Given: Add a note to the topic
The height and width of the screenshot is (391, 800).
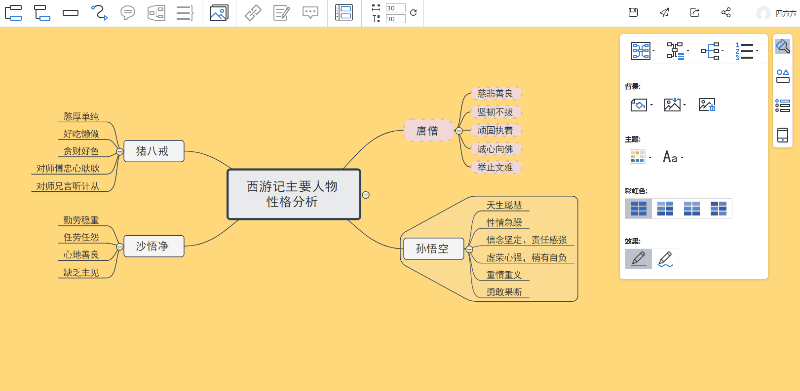Looking at the screenshot, I should [281, 12].
